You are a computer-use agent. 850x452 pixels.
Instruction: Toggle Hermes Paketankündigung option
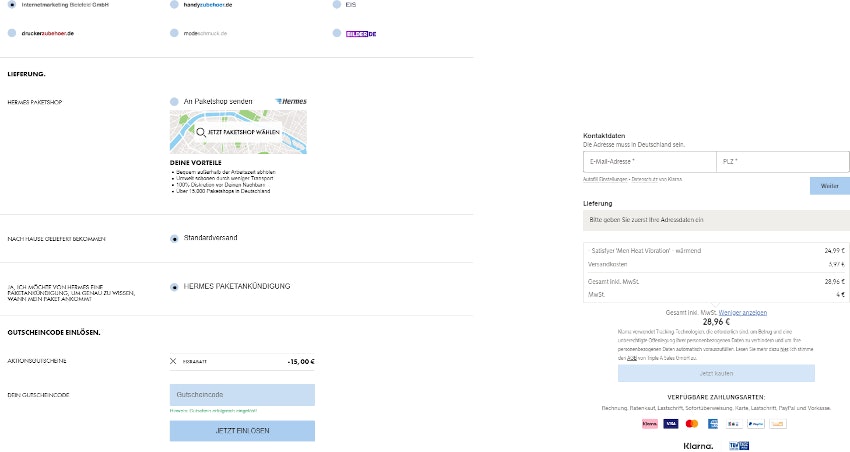[x=175, y=286]
